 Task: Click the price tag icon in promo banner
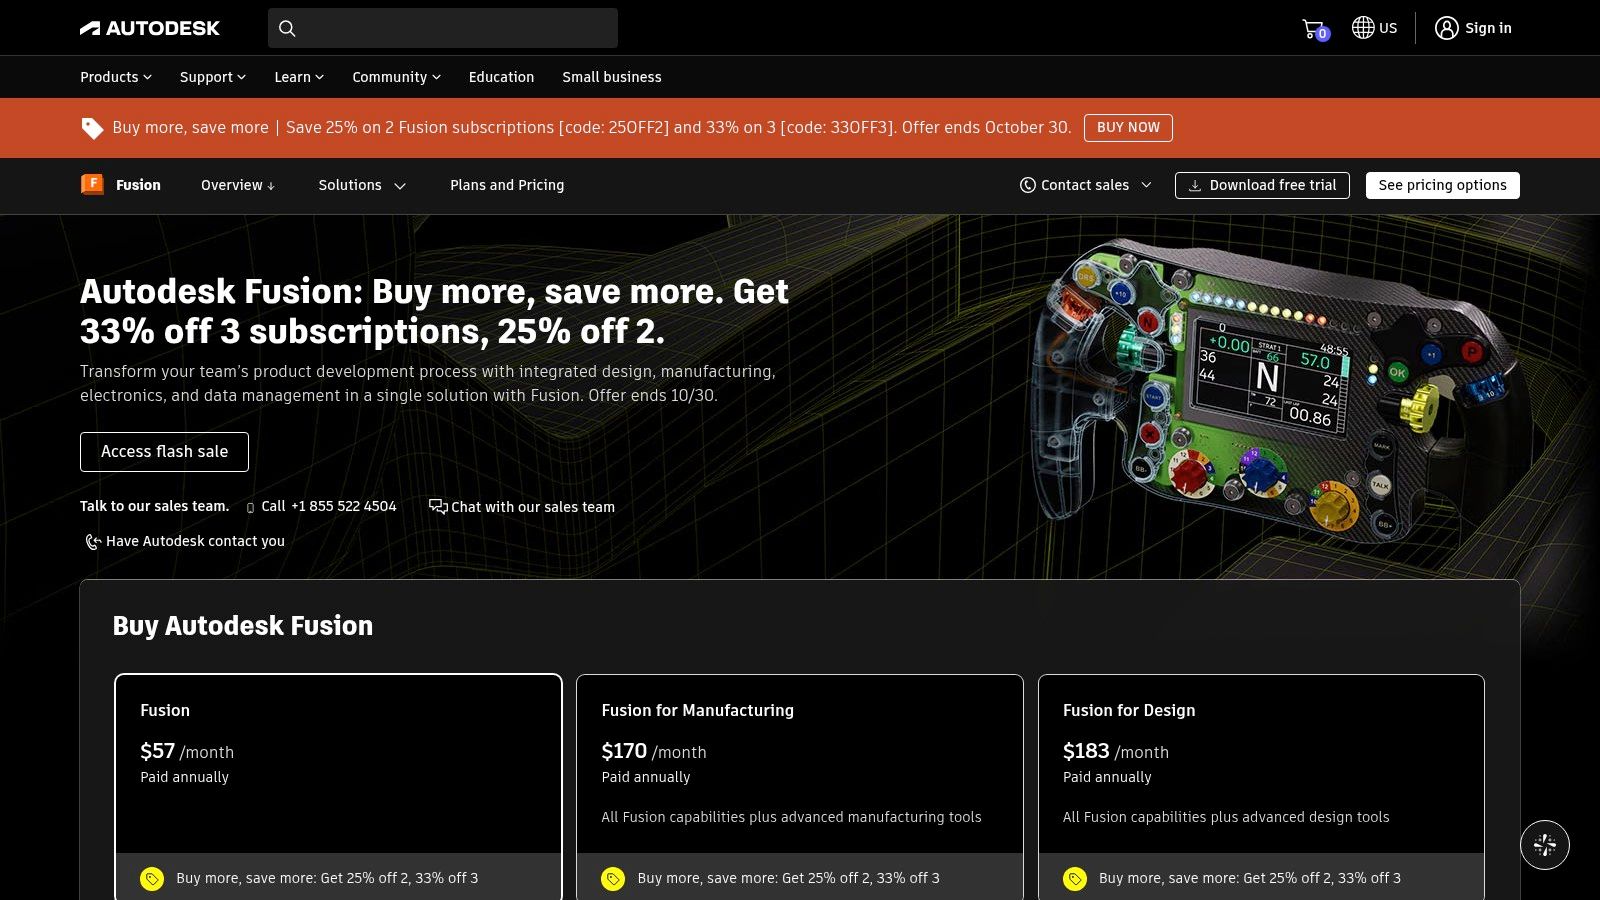pos(92,128)
